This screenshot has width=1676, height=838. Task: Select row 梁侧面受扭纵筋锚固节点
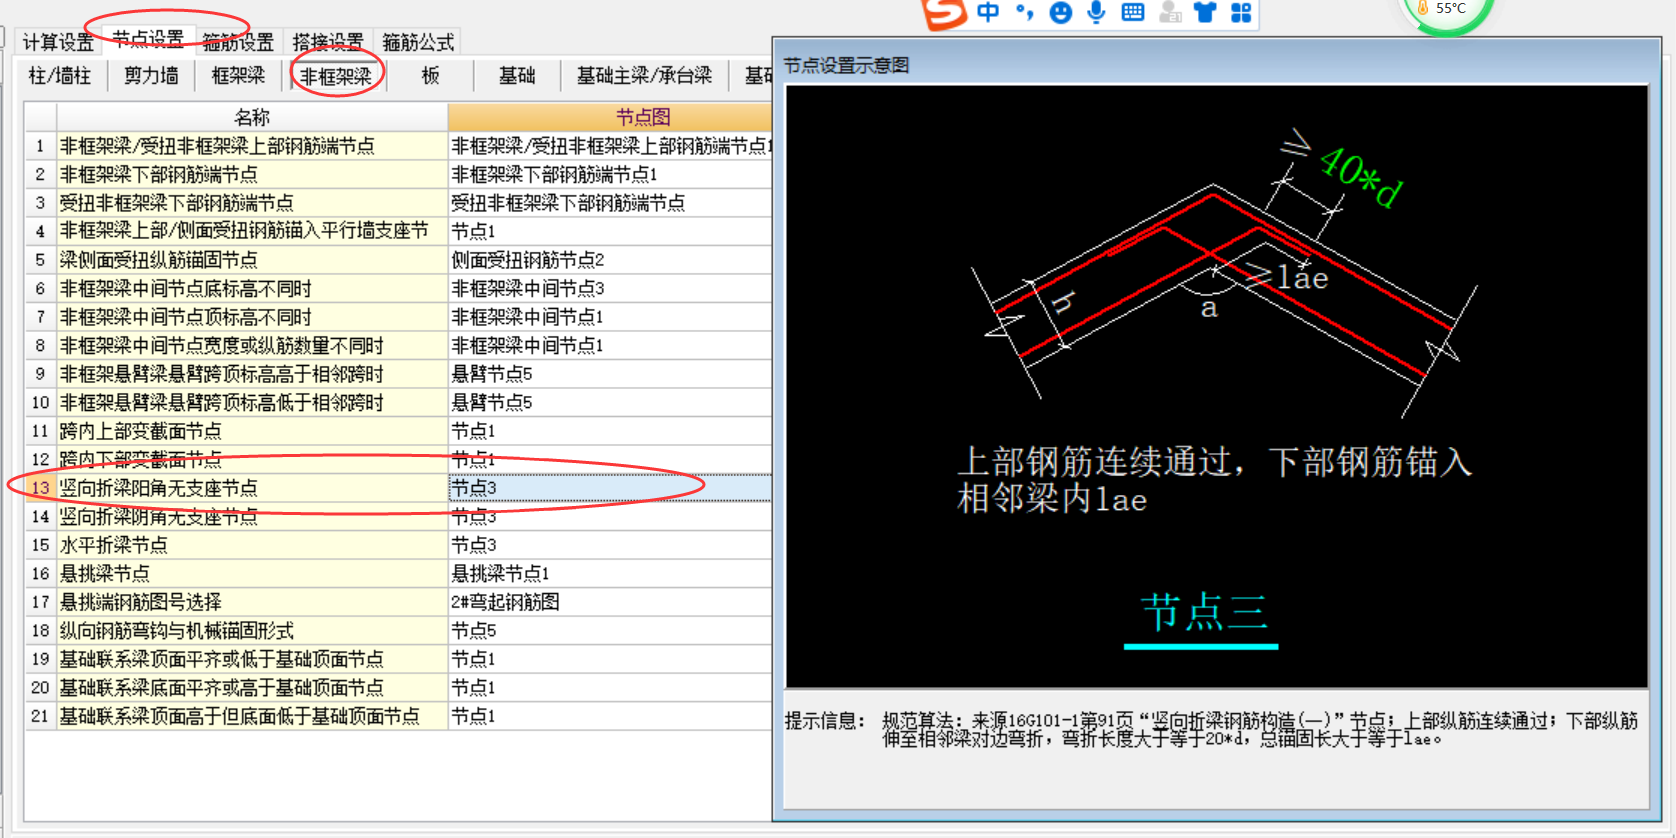pyautogui.click(x=252, y=260)
